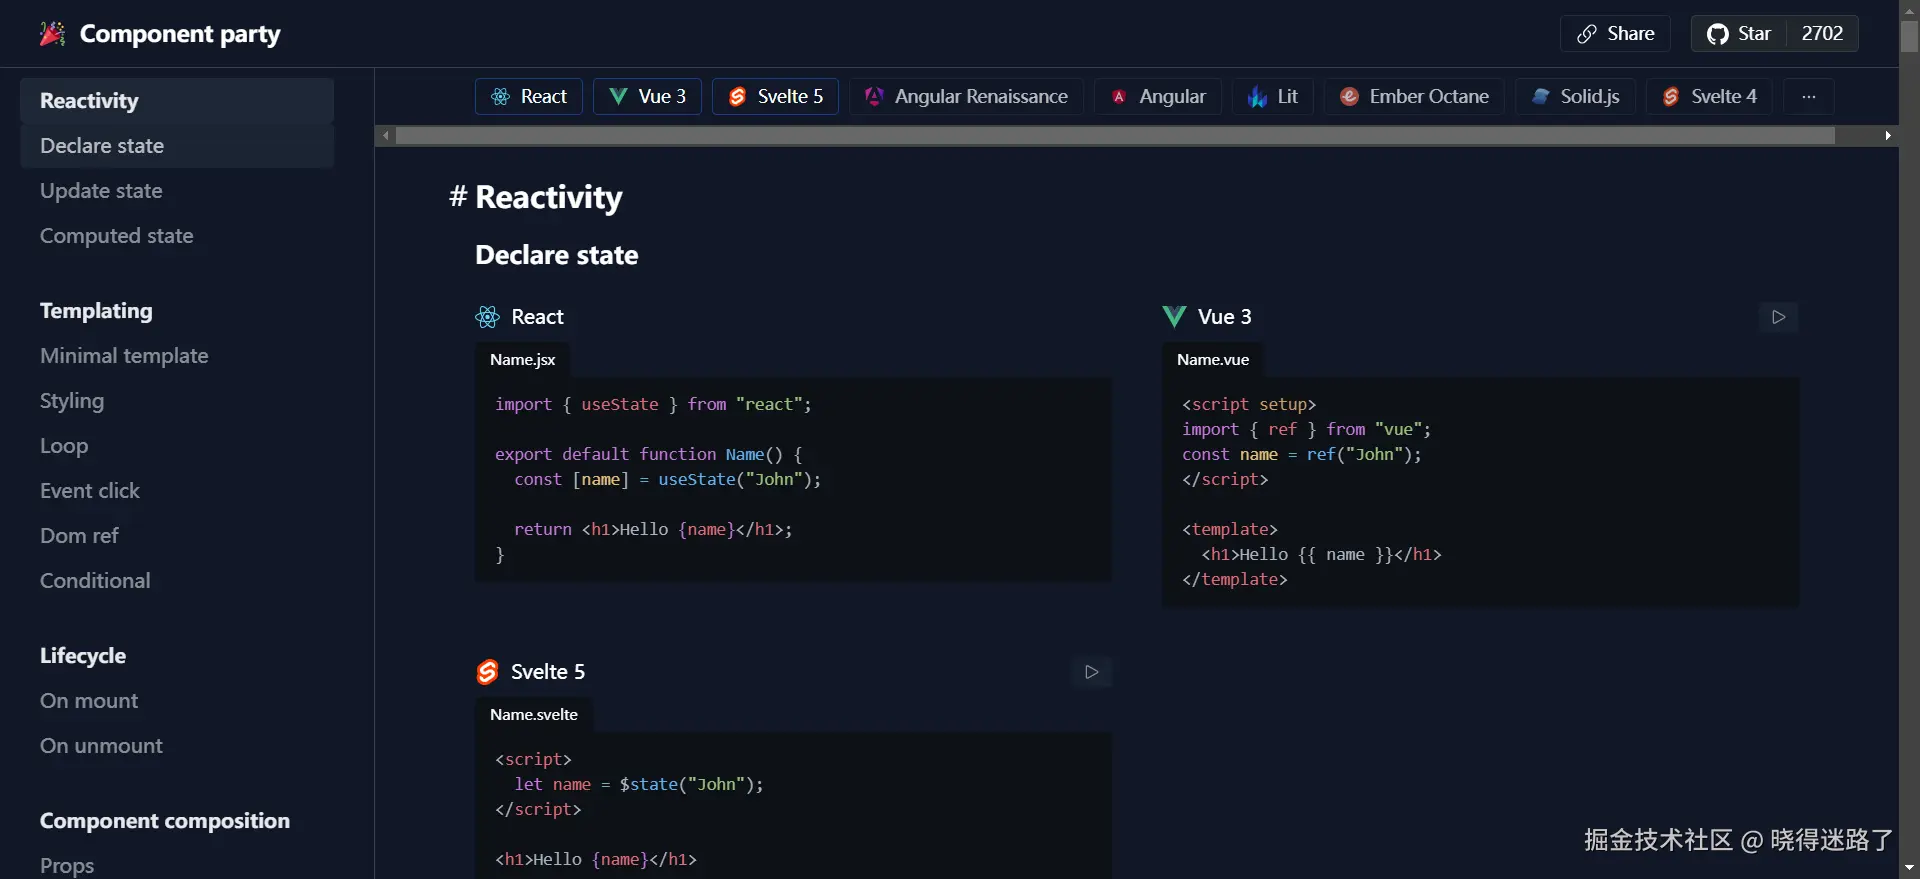Open On unmount in sidebar
The height and width of the screenshot is (879, 1920).
tap(101, 746)
